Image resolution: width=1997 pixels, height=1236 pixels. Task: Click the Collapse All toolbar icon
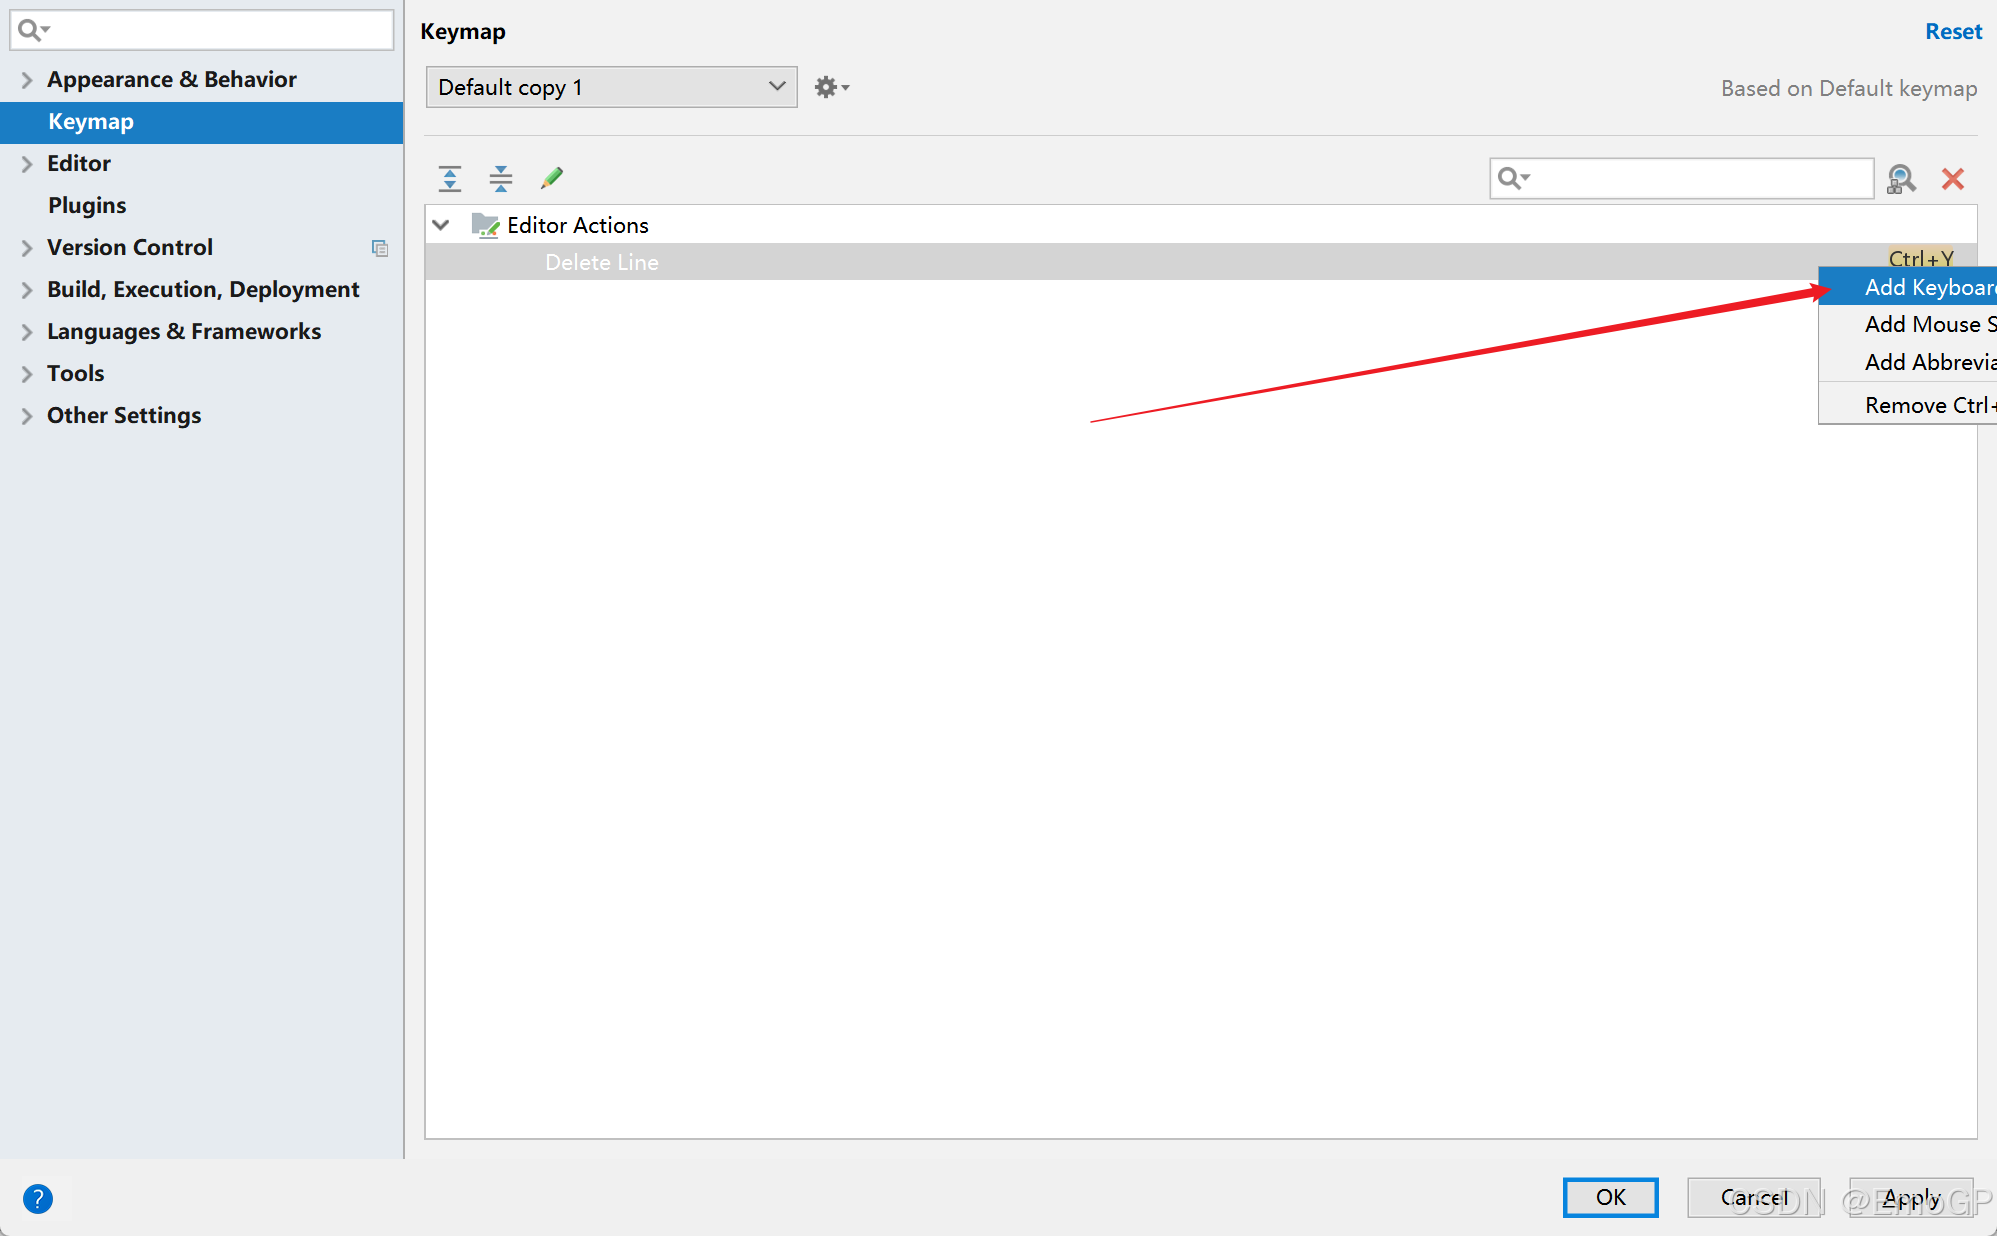pyautogui.click(x=501, y=179)
